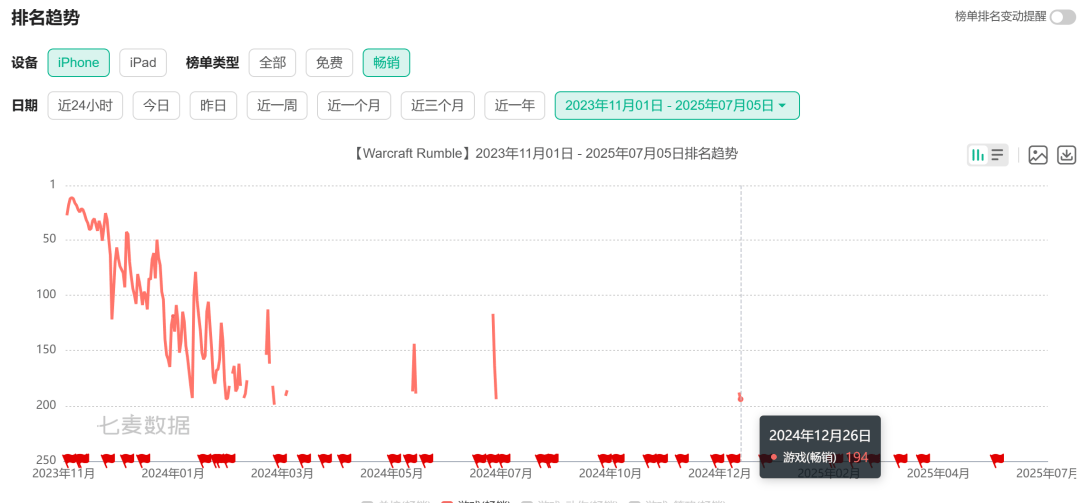Click the rightmost red flag on timeline
Viewport: 1080px width, 503px height.
[x=997, y=458]
